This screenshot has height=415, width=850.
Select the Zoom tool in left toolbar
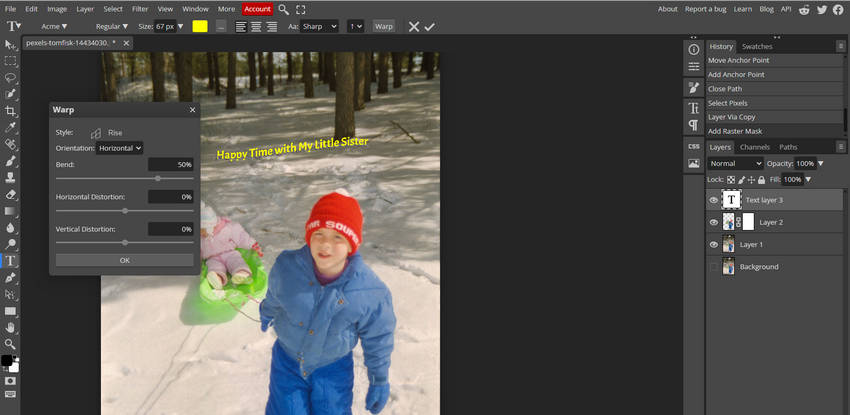[x=10, y=344]
